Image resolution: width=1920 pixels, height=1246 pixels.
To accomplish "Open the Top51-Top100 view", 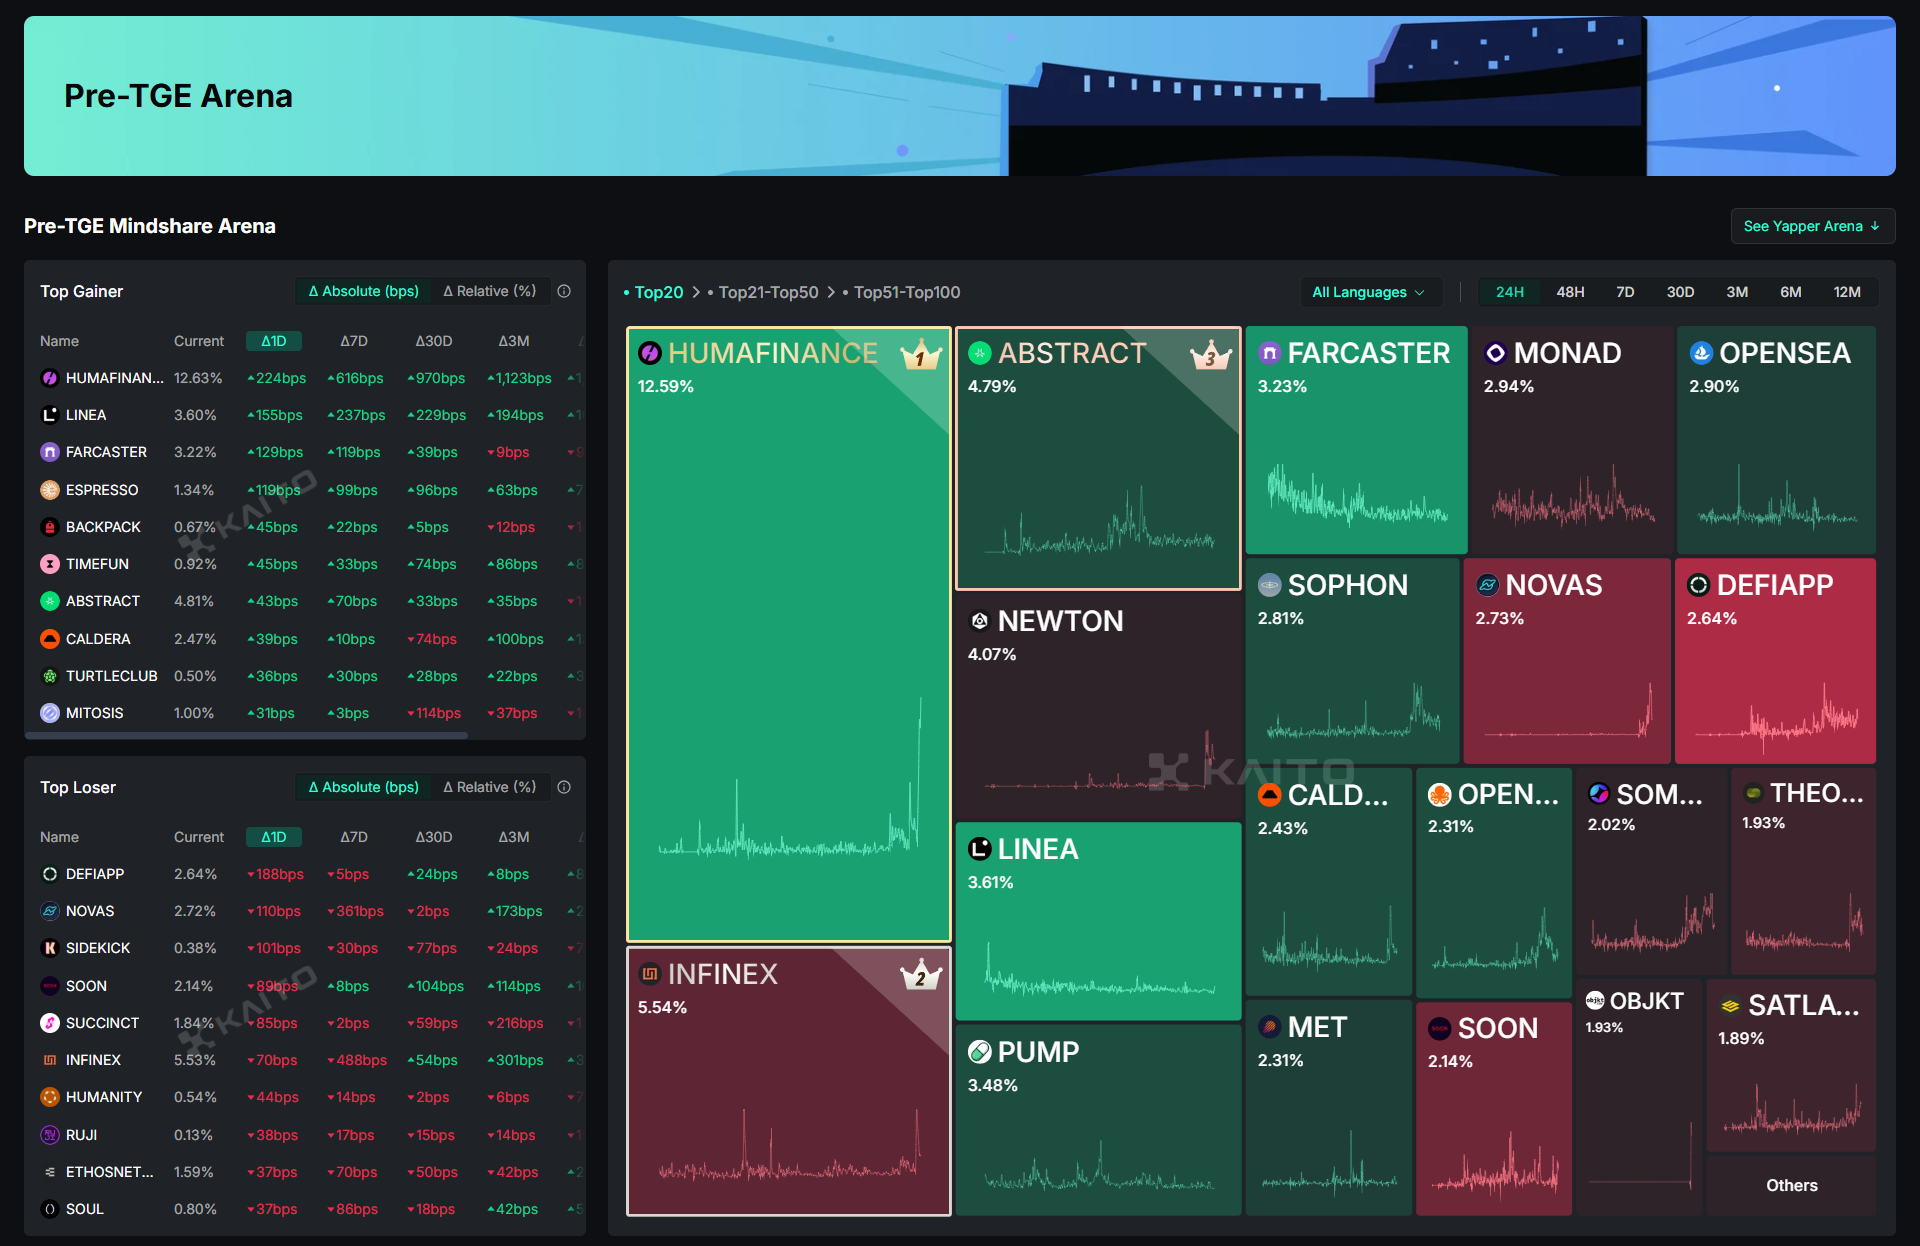I will tap(906, 292).
